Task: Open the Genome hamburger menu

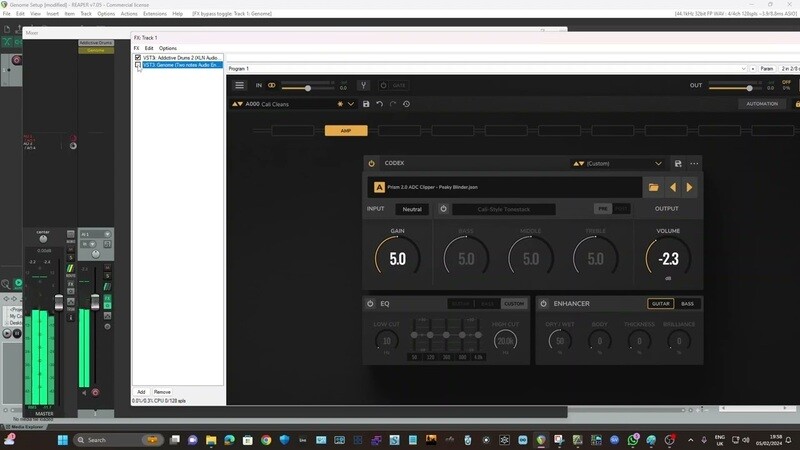Action: 239,85
